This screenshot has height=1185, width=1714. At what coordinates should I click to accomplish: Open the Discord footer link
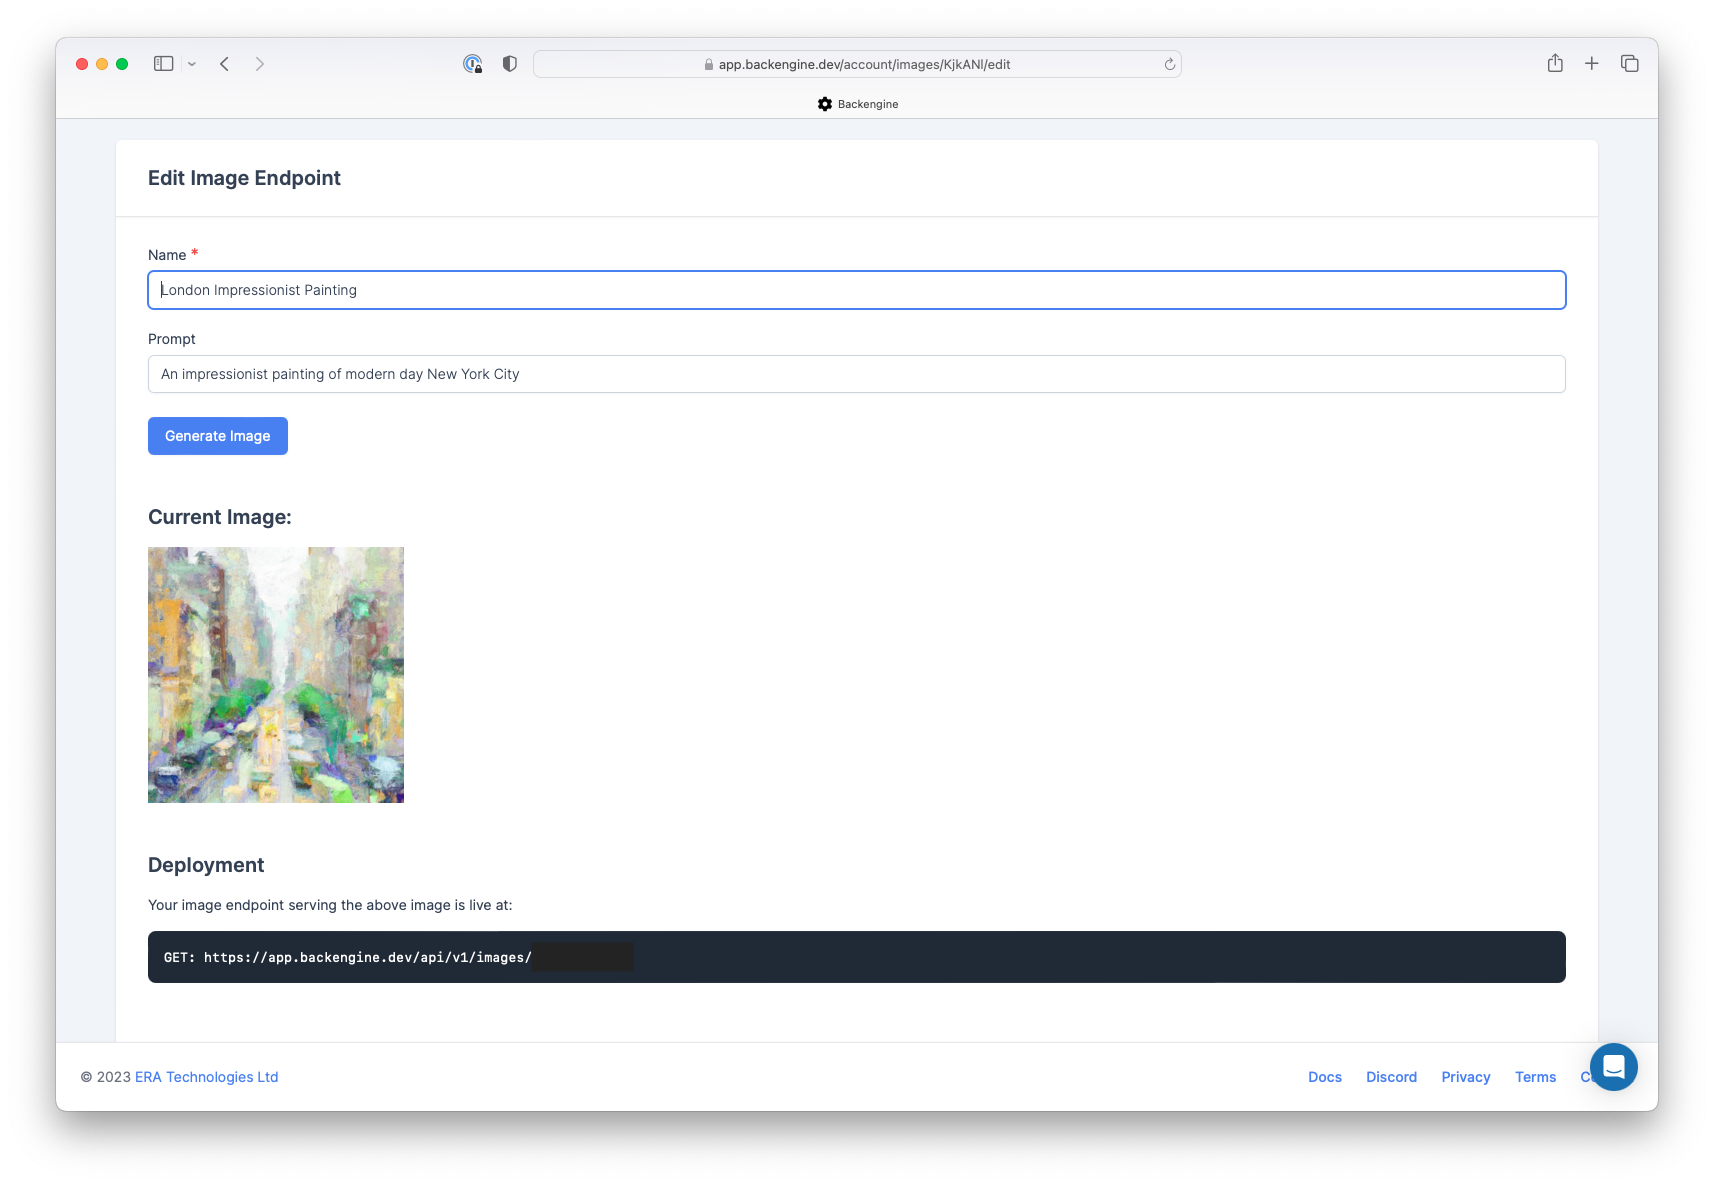tap(1392, 1077)
